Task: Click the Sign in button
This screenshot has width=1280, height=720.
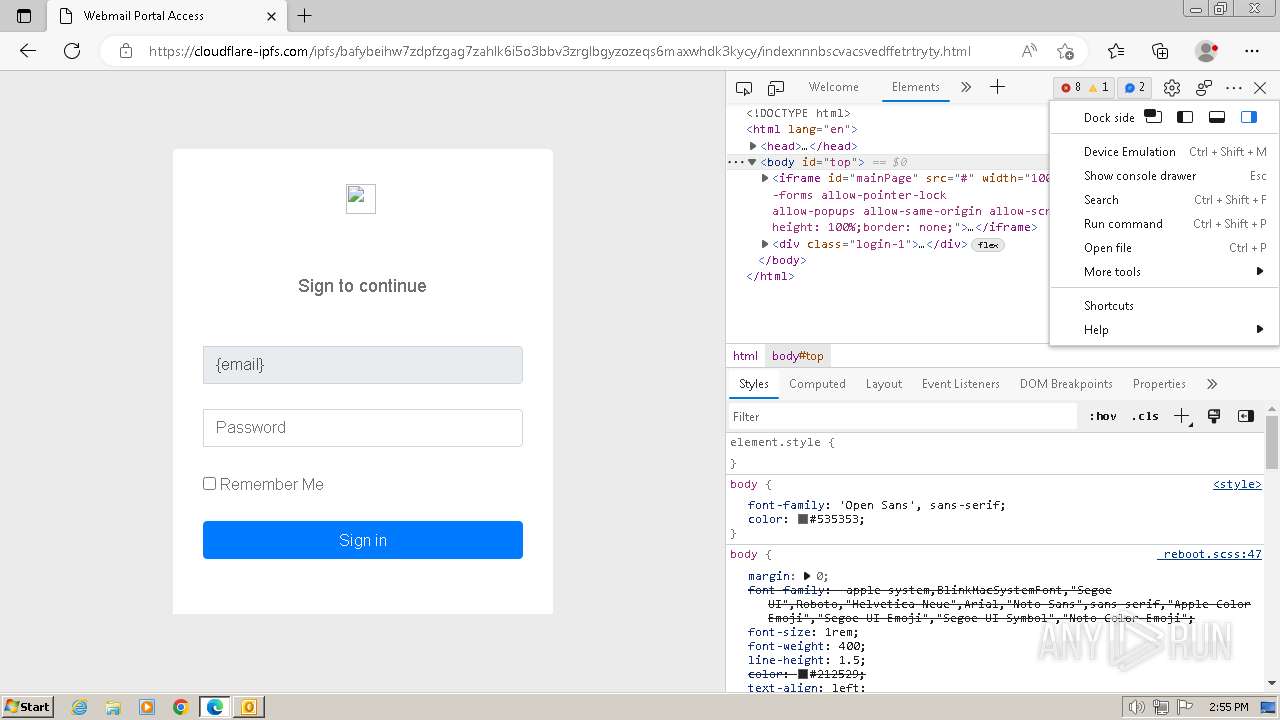Action: click(x=362, y=540)
